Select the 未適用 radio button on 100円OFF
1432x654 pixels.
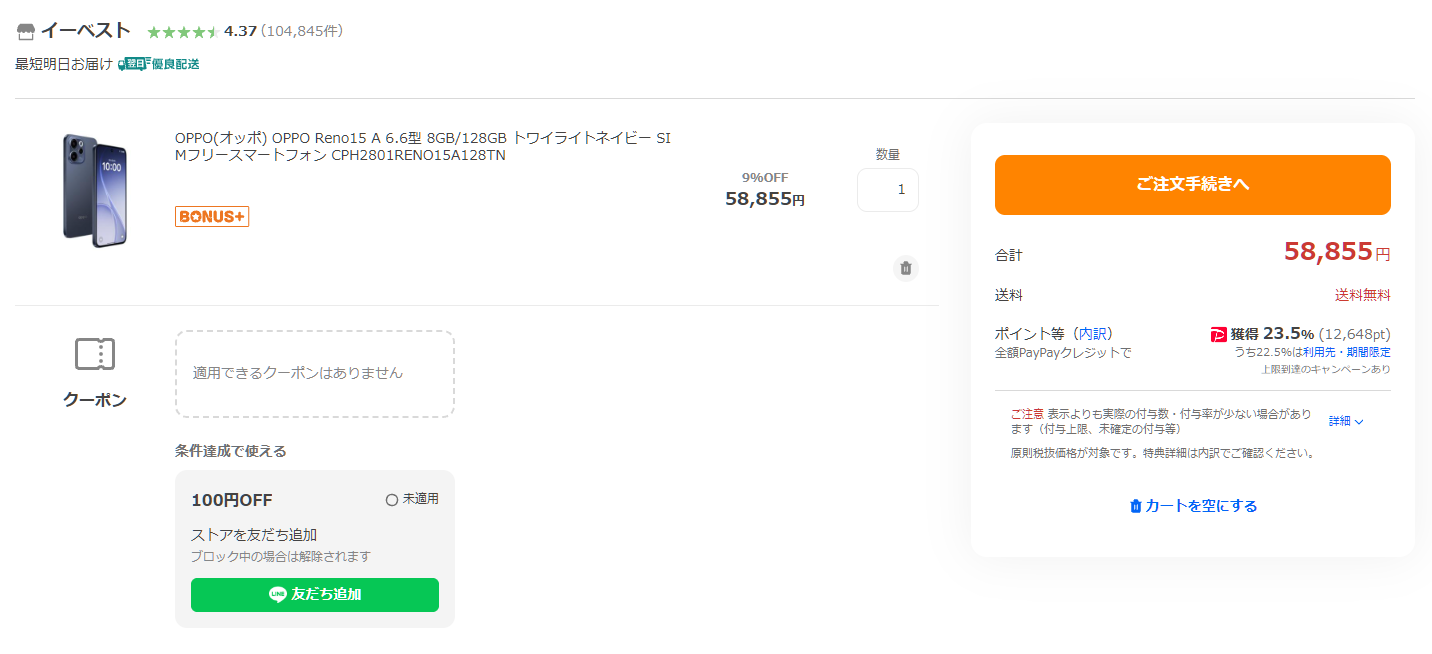[392, 499]
